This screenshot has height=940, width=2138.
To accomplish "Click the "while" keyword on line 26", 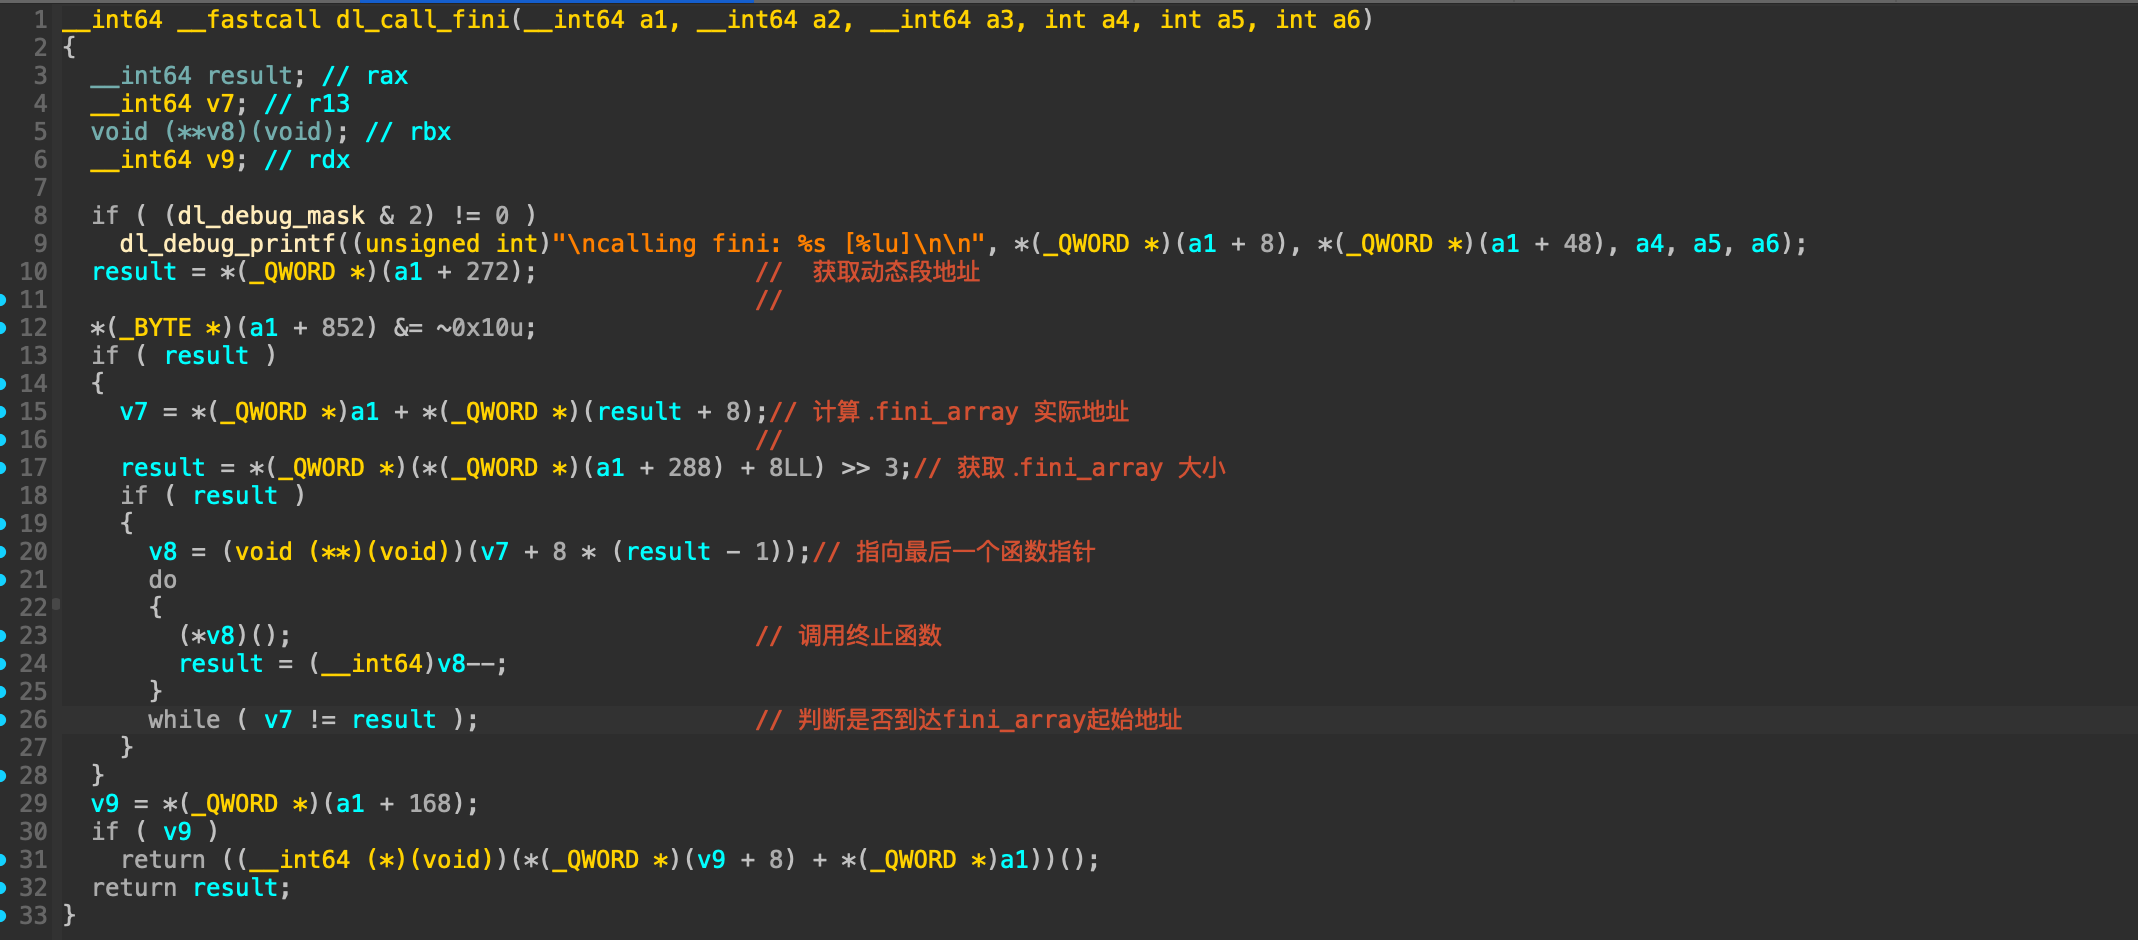I will (184, 720).
